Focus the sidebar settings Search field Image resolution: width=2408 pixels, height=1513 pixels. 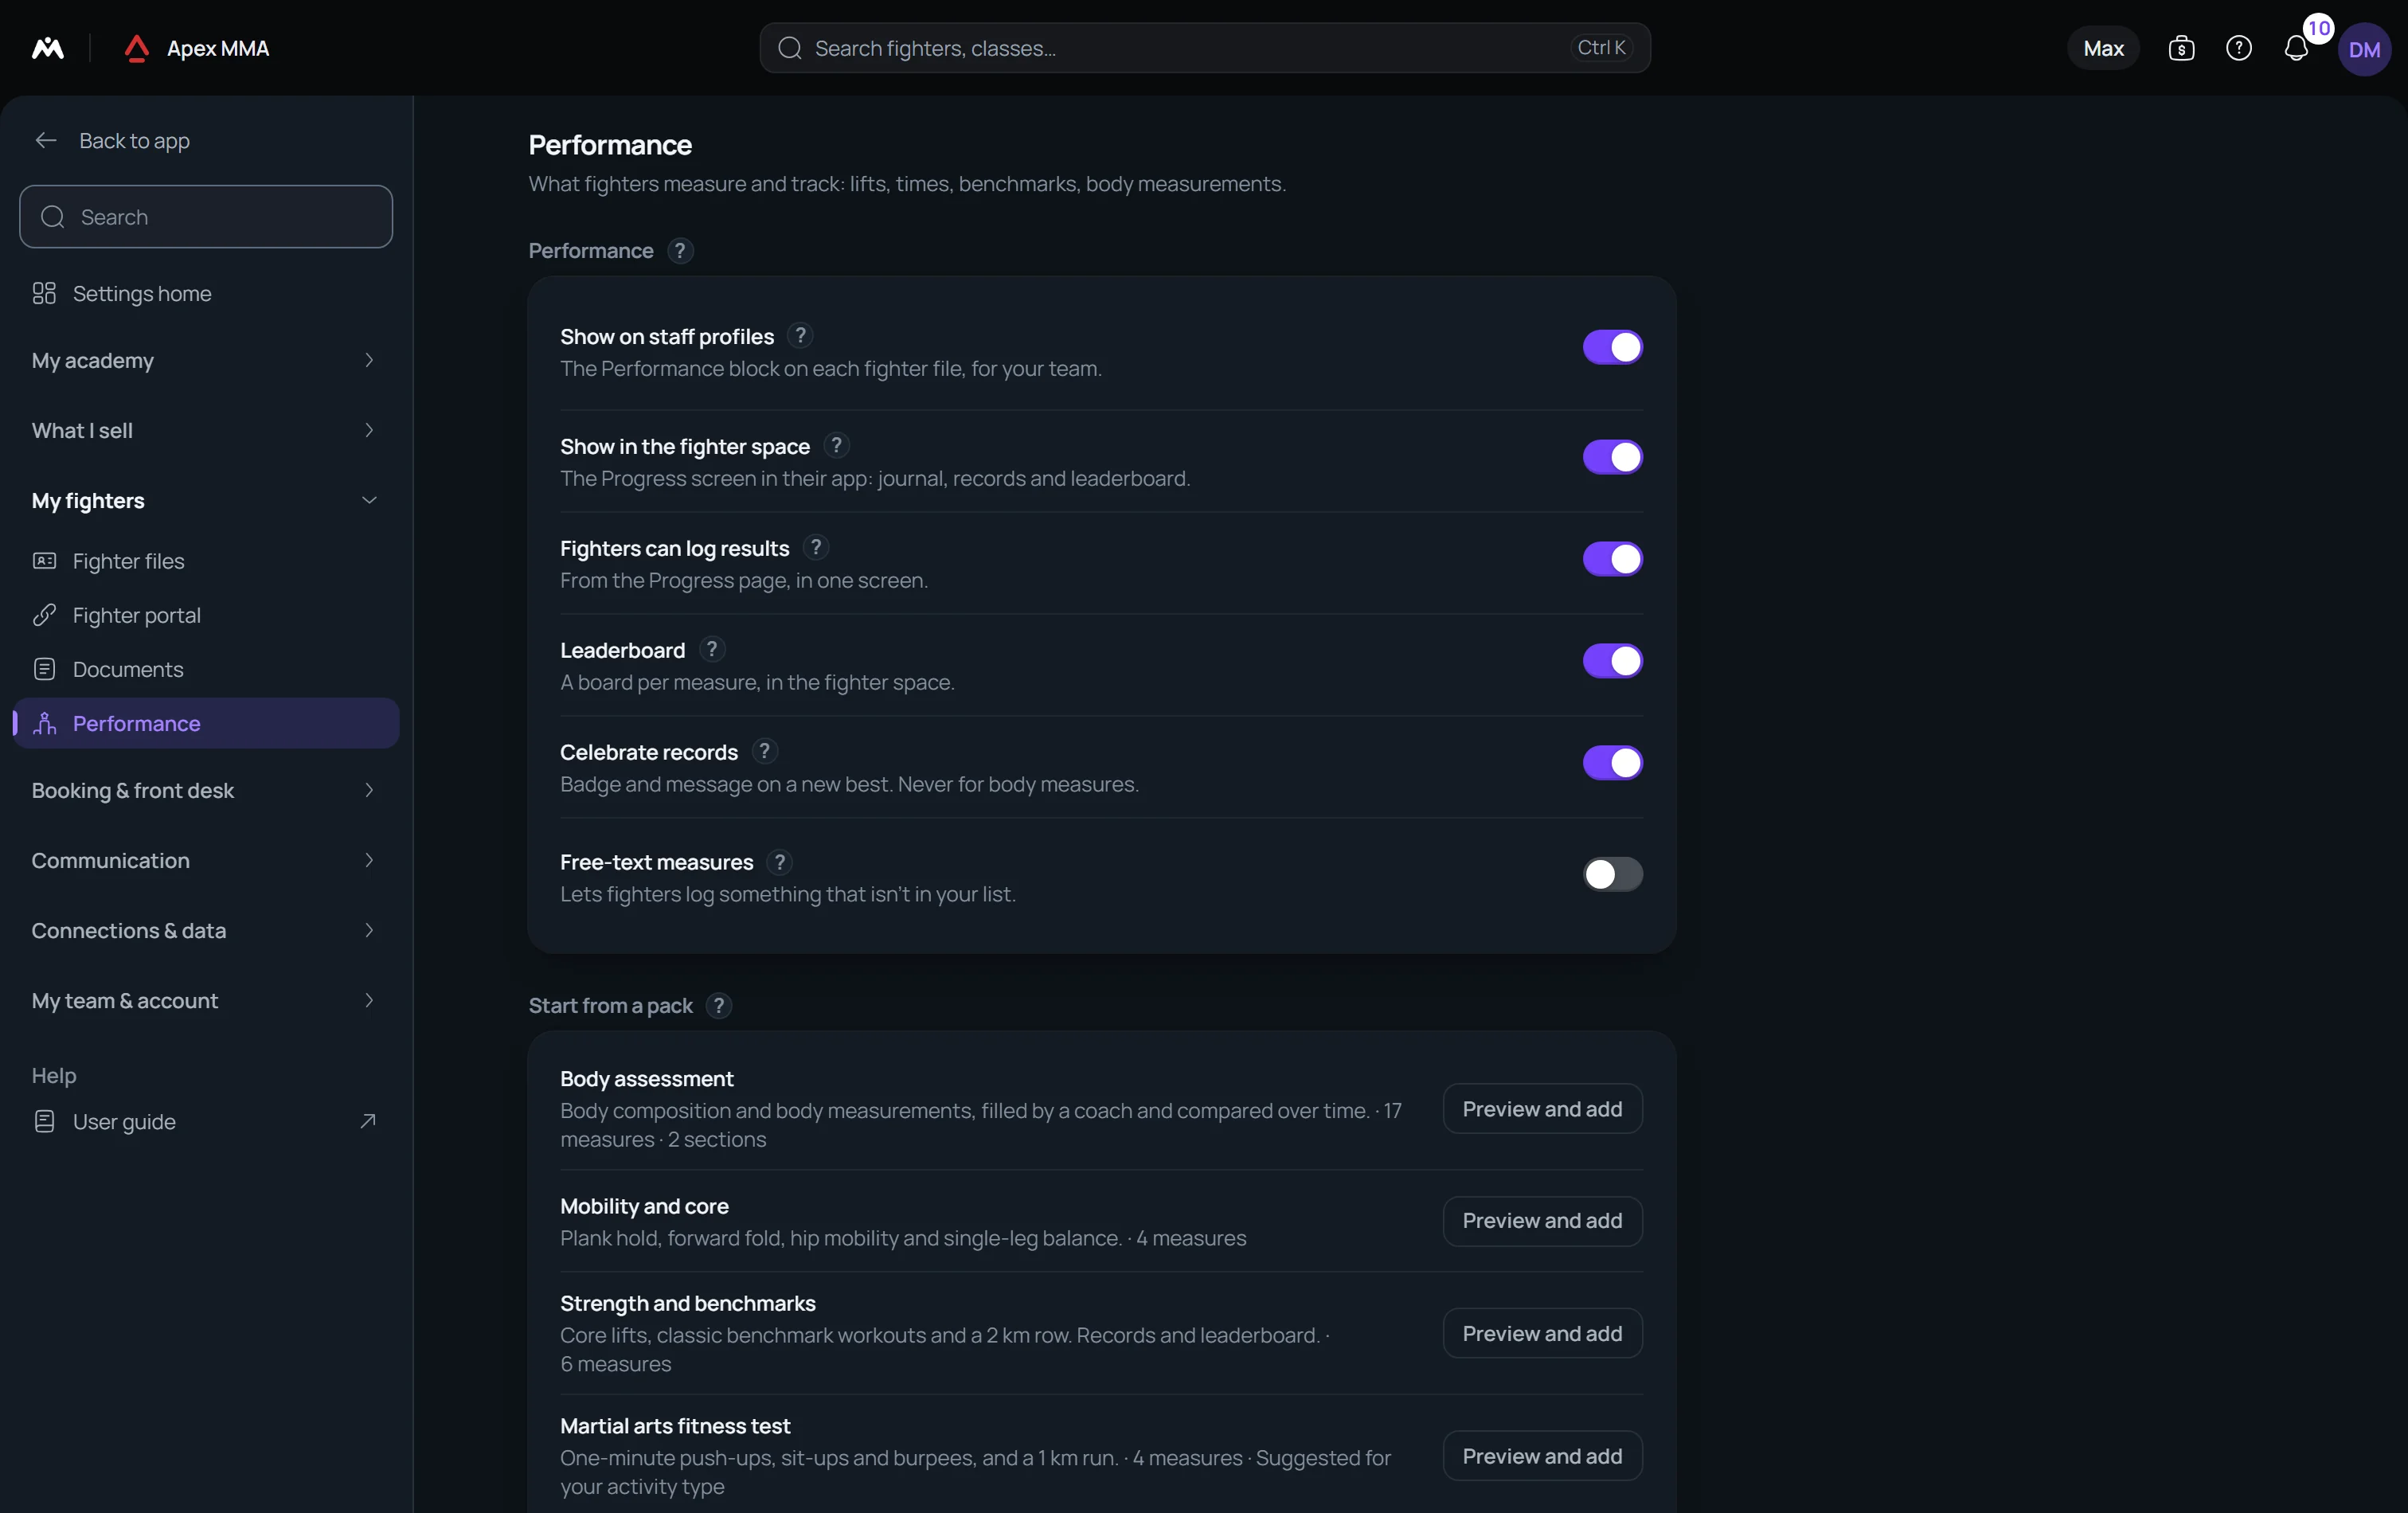pyautogui.click(x=206, y=217)
